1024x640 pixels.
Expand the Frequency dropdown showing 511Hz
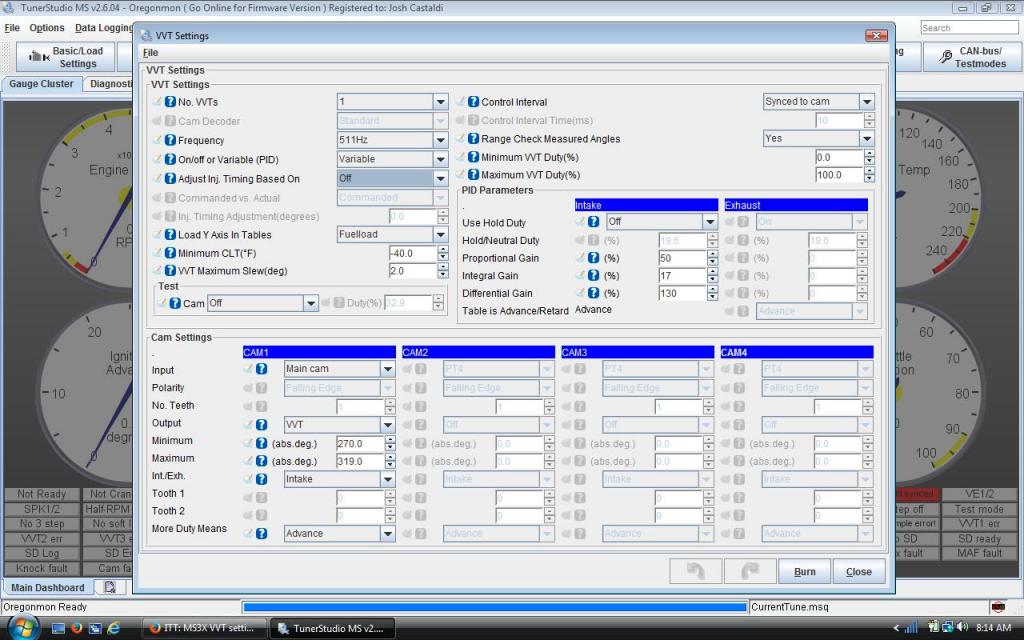[x=440, y=140]
